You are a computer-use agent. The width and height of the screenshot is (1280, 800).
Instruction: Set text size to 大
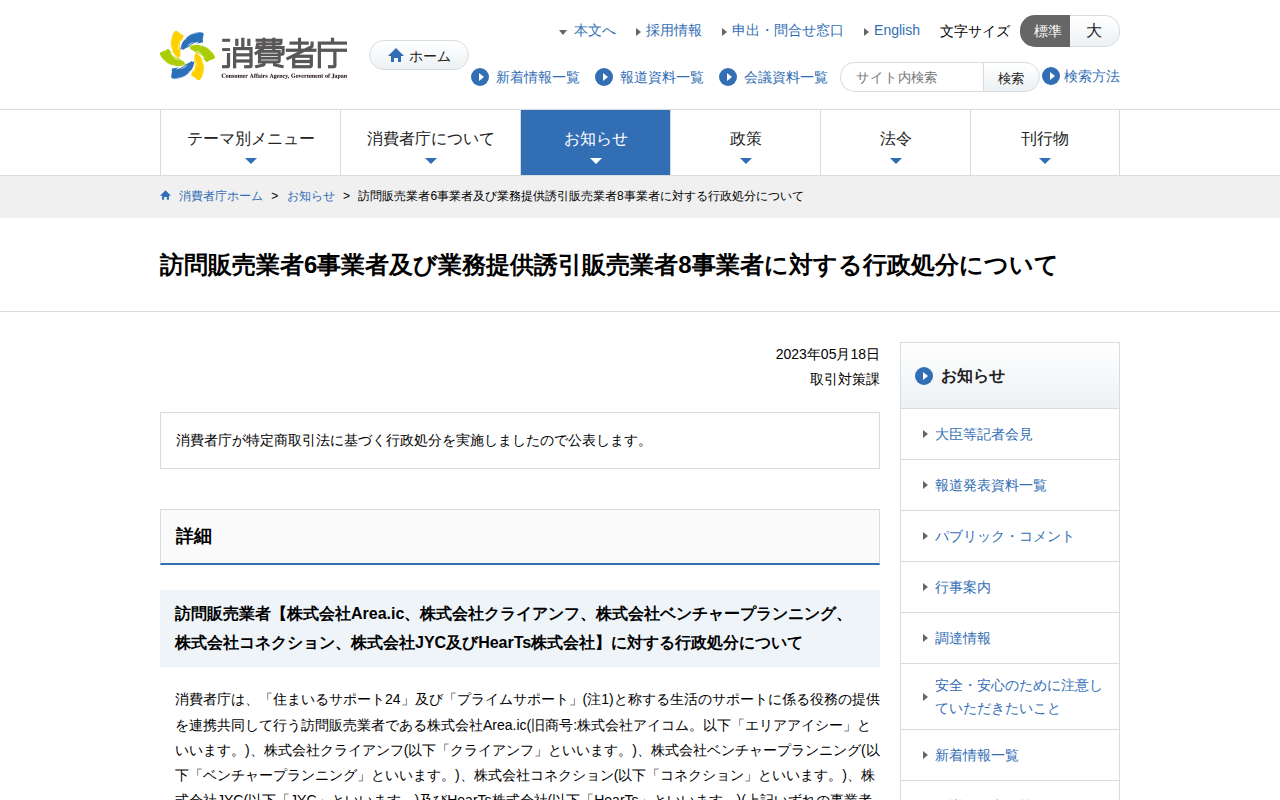pos(1094,31)
